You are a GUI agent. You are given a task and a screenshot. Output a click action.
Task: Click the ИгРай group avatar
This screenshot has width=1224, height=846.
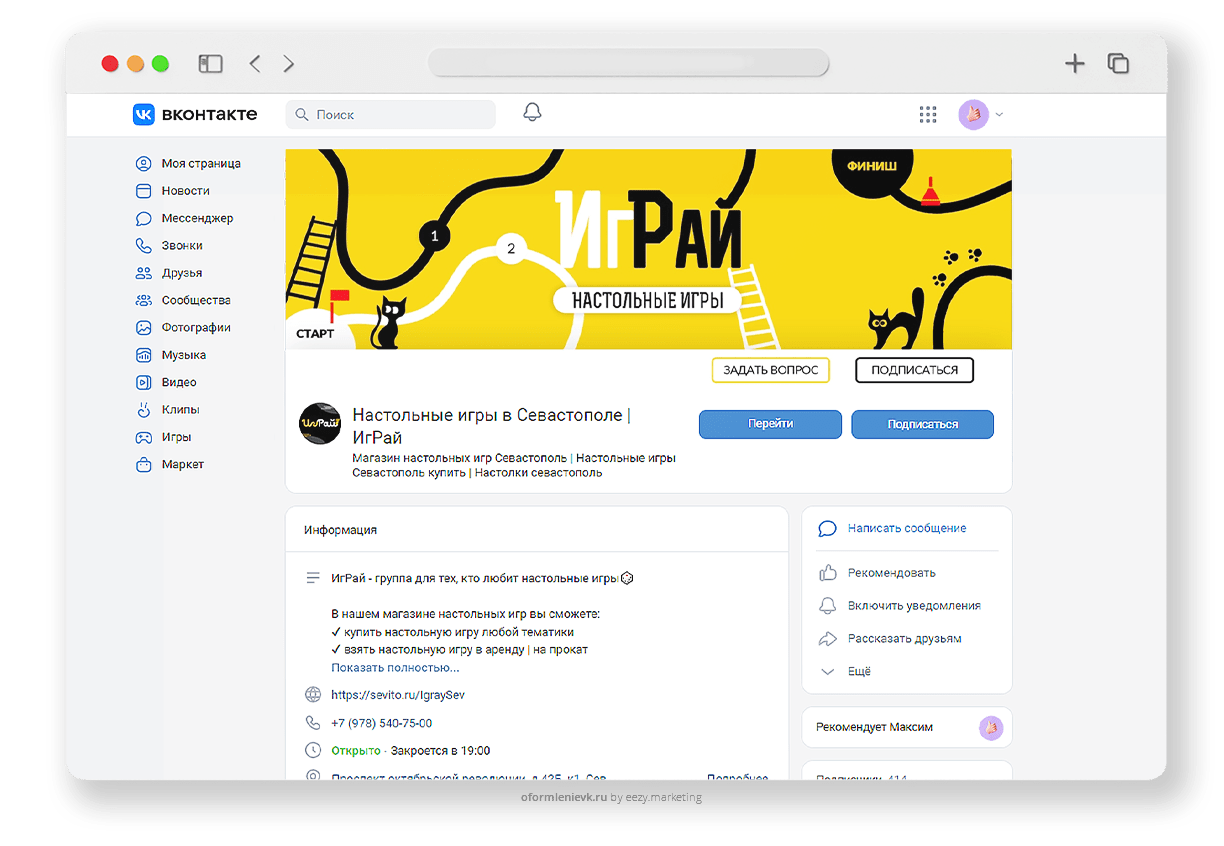320,424
